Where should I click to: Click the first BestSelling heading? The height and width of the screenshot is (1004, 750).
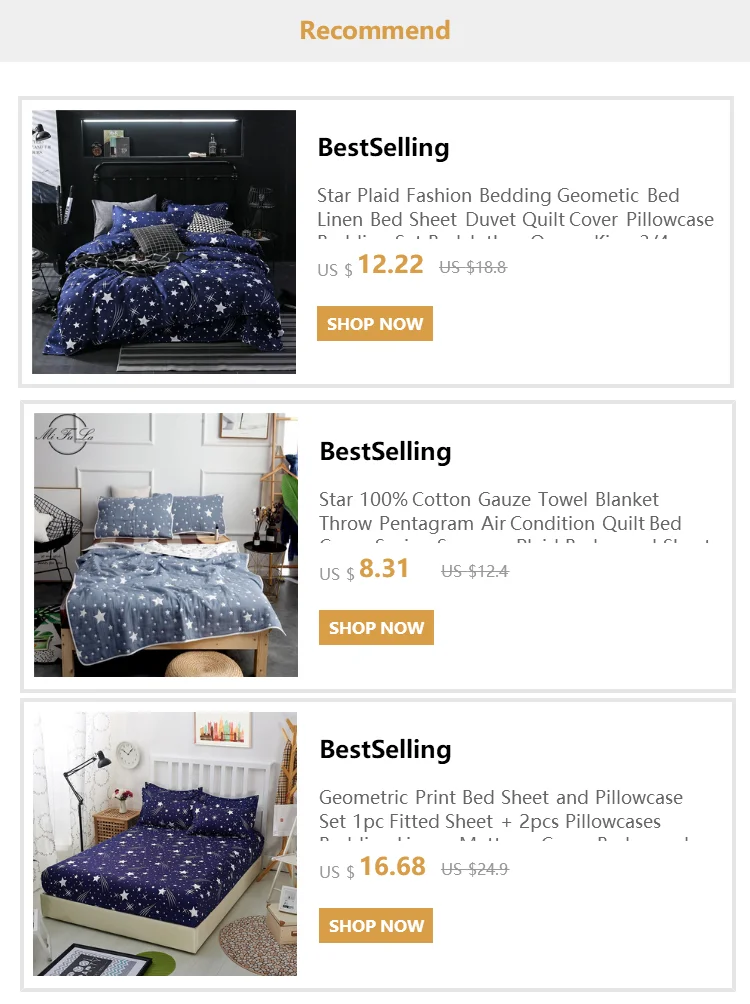[x=384, y=147]
